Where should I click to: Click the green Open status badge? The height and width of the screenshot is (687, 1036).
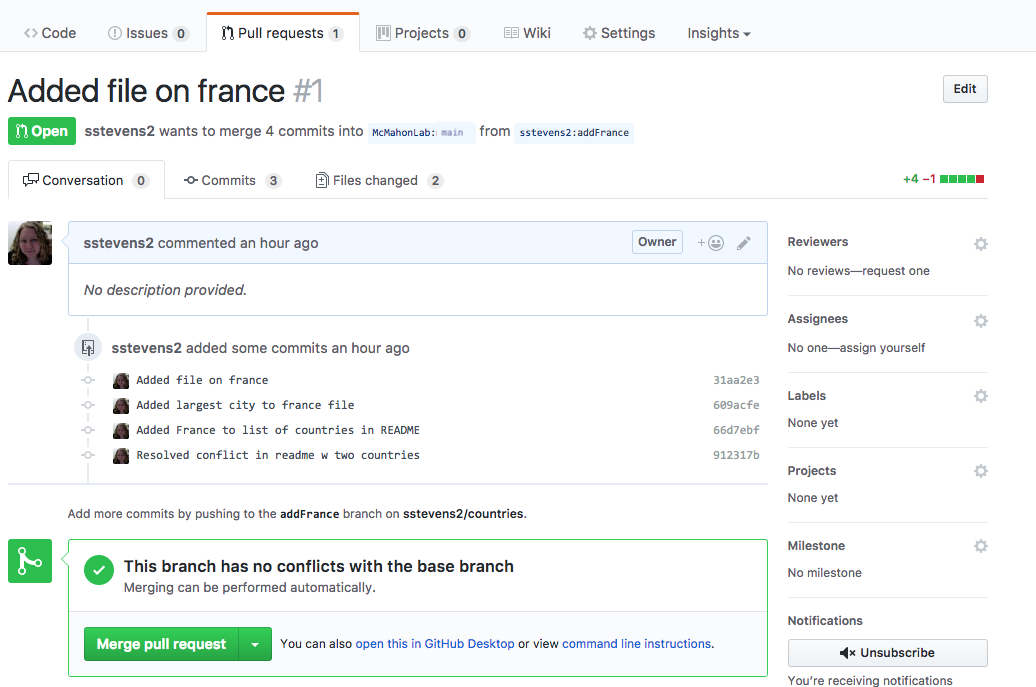click(42, 131)
